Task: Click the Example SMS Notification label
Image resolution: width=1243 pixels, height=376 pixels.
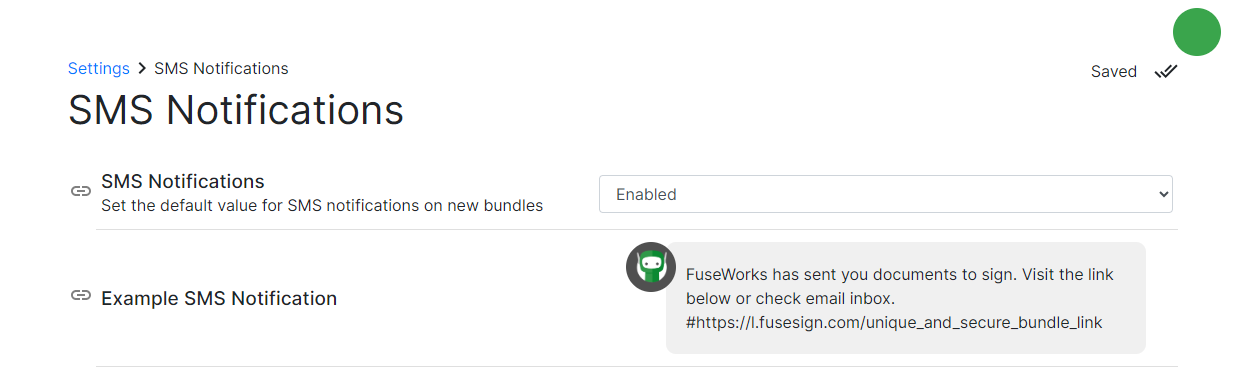Action: (219, 298)
